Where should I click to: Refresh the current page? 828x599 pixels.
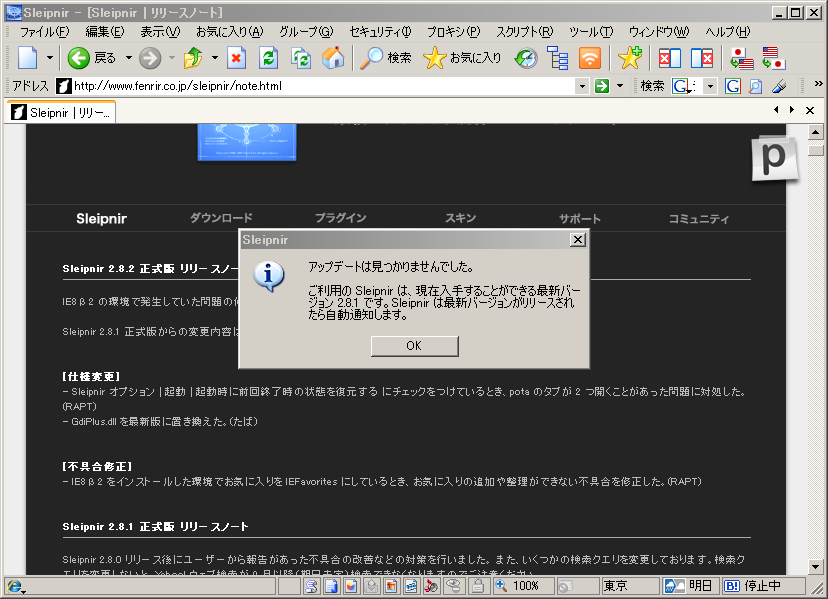point(269,58)
